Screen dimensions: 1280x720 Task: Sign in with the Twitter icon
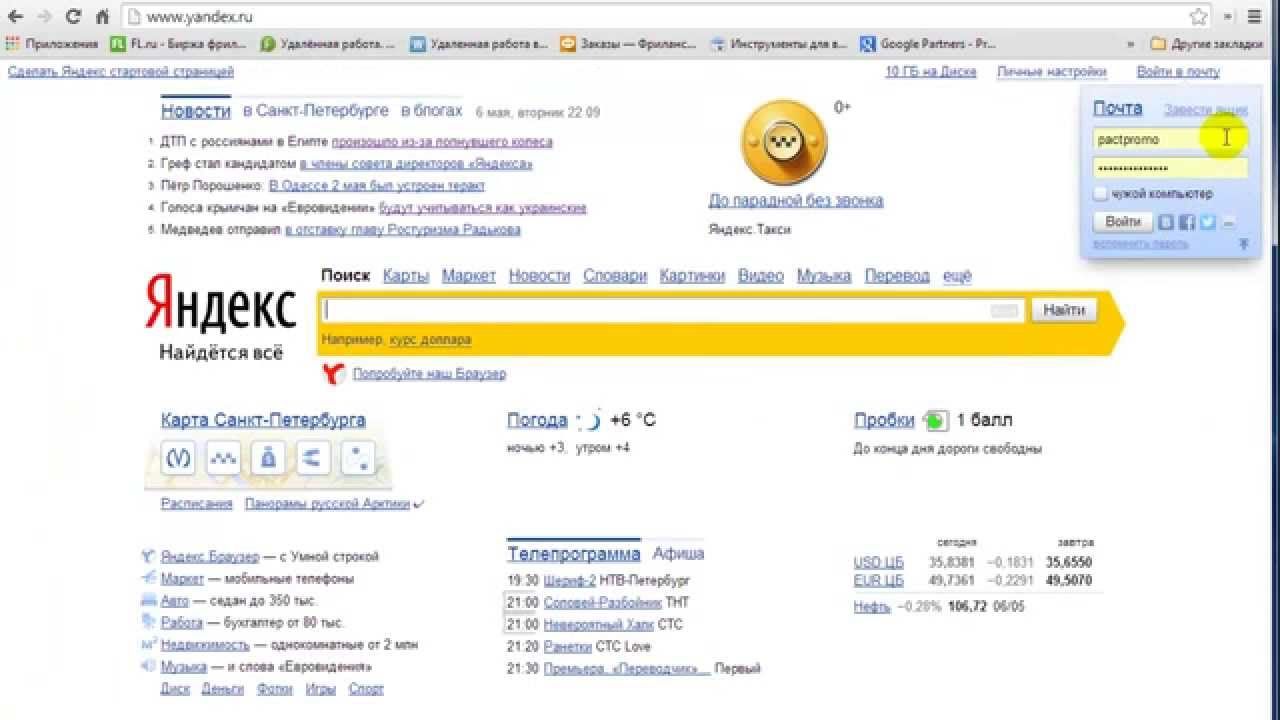click(1208, 222)
